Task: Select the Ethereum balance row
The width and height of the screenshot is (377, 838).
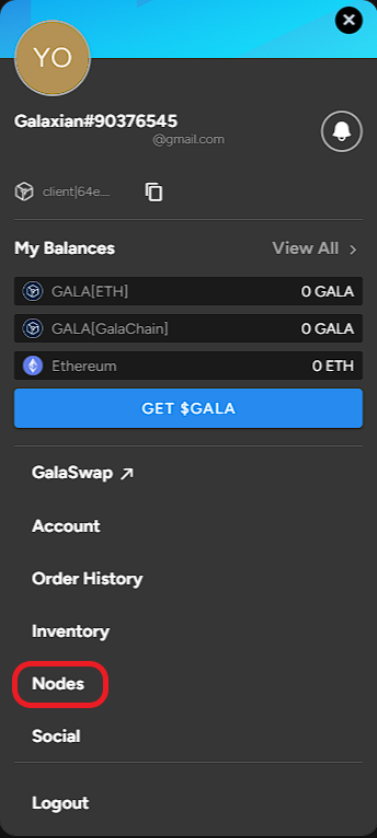Action: [188, 366]
